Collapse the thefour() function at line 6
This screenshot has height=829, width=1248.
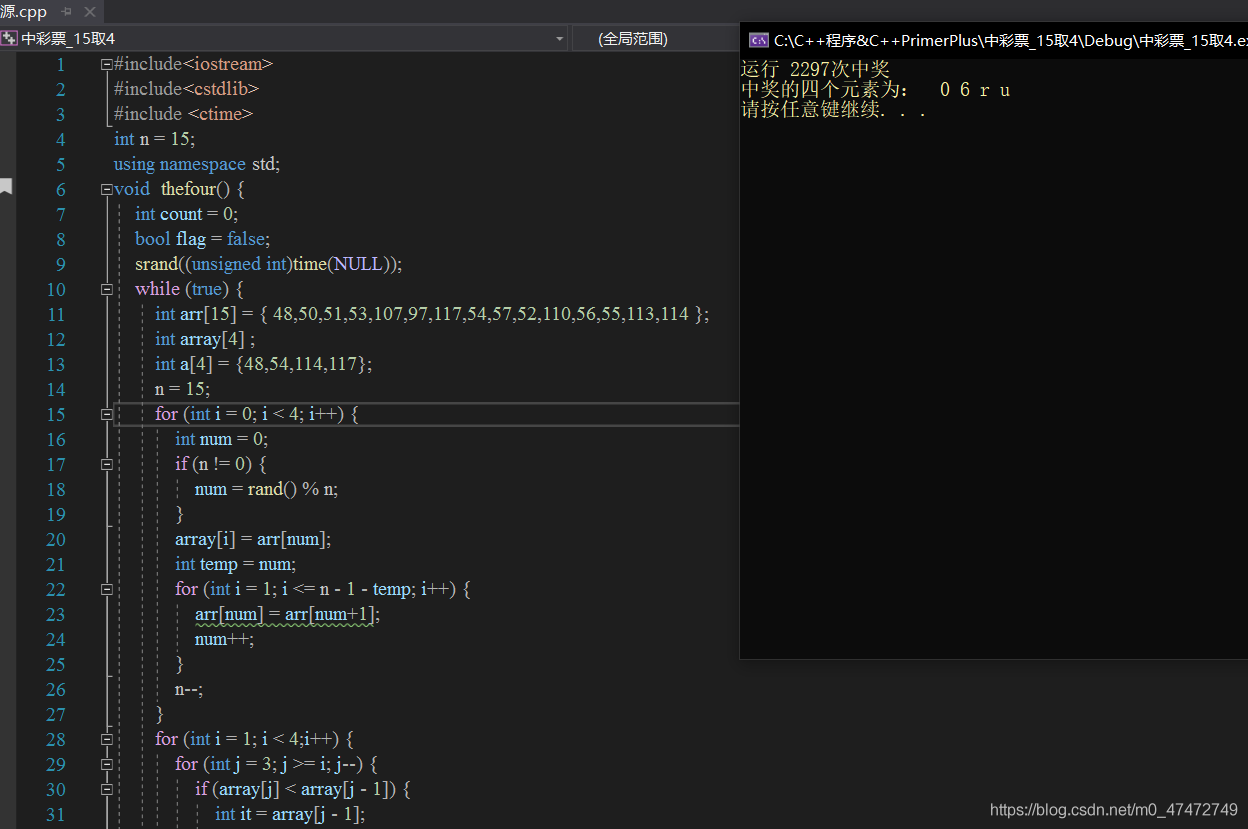107,189
